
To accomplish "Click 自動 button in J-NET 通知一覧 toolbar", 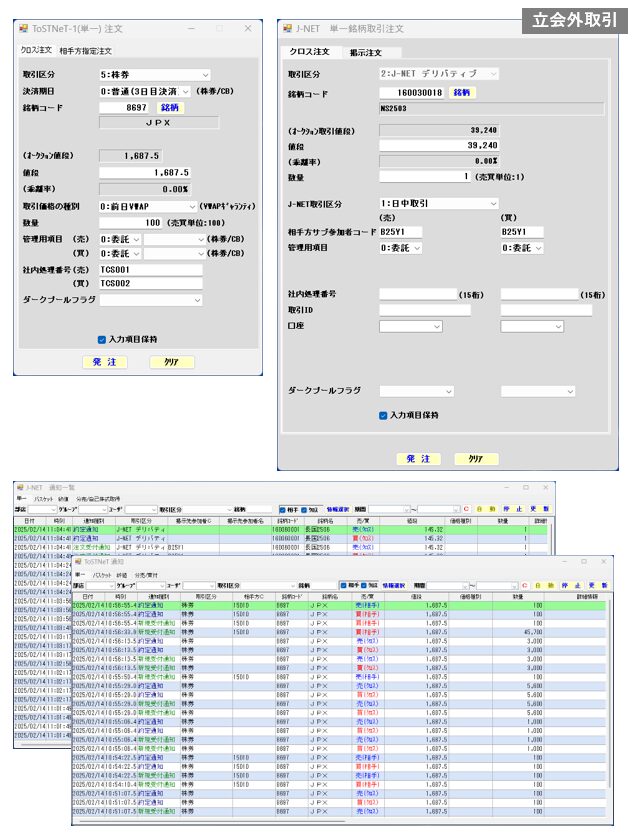I will (x=486, y=509).
